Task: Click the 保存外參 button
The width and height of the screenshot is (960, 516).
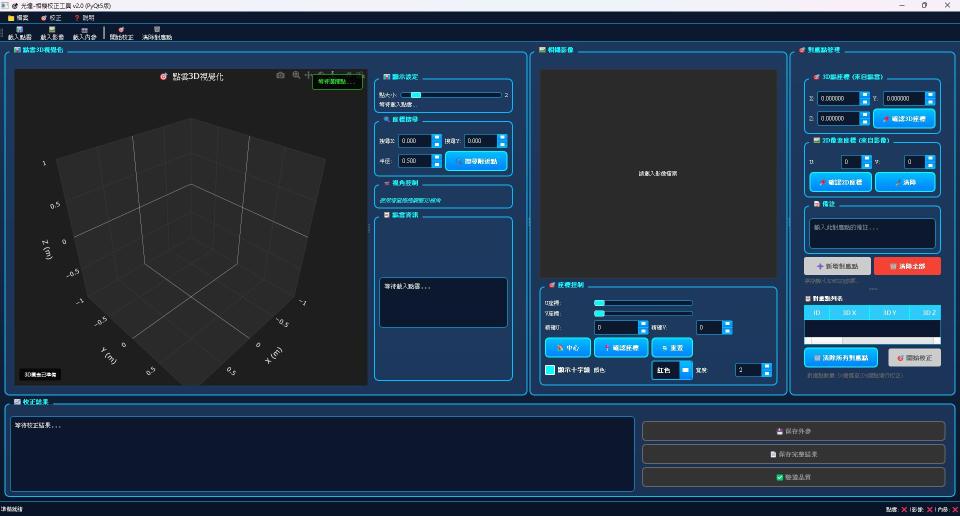Action: pos(793,431)
